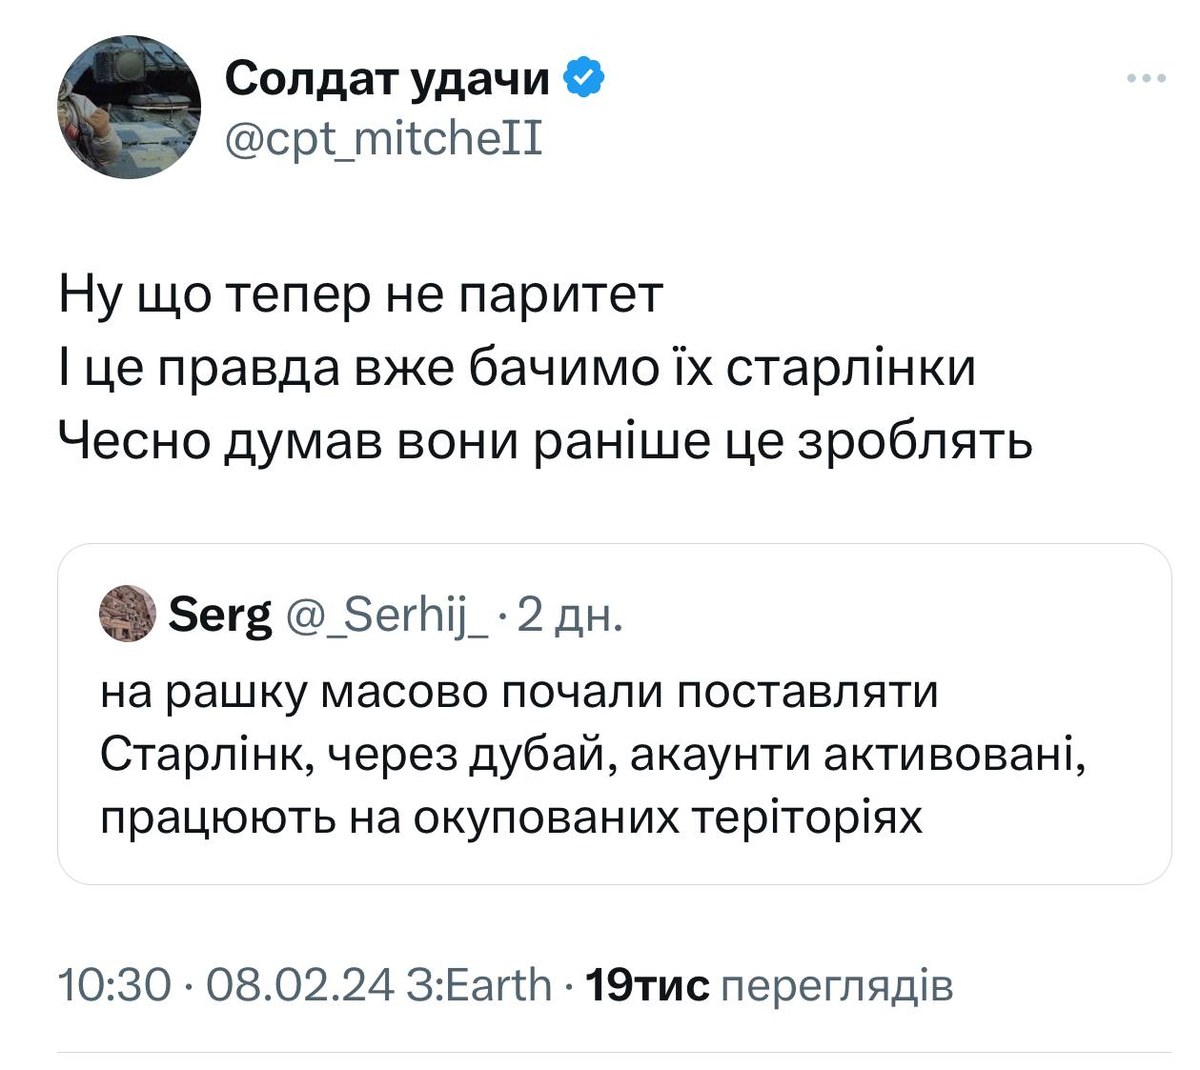Click the word "переглядів" in the footer
This screenshot has height=1070, width=1200.
tap(837, 985)
